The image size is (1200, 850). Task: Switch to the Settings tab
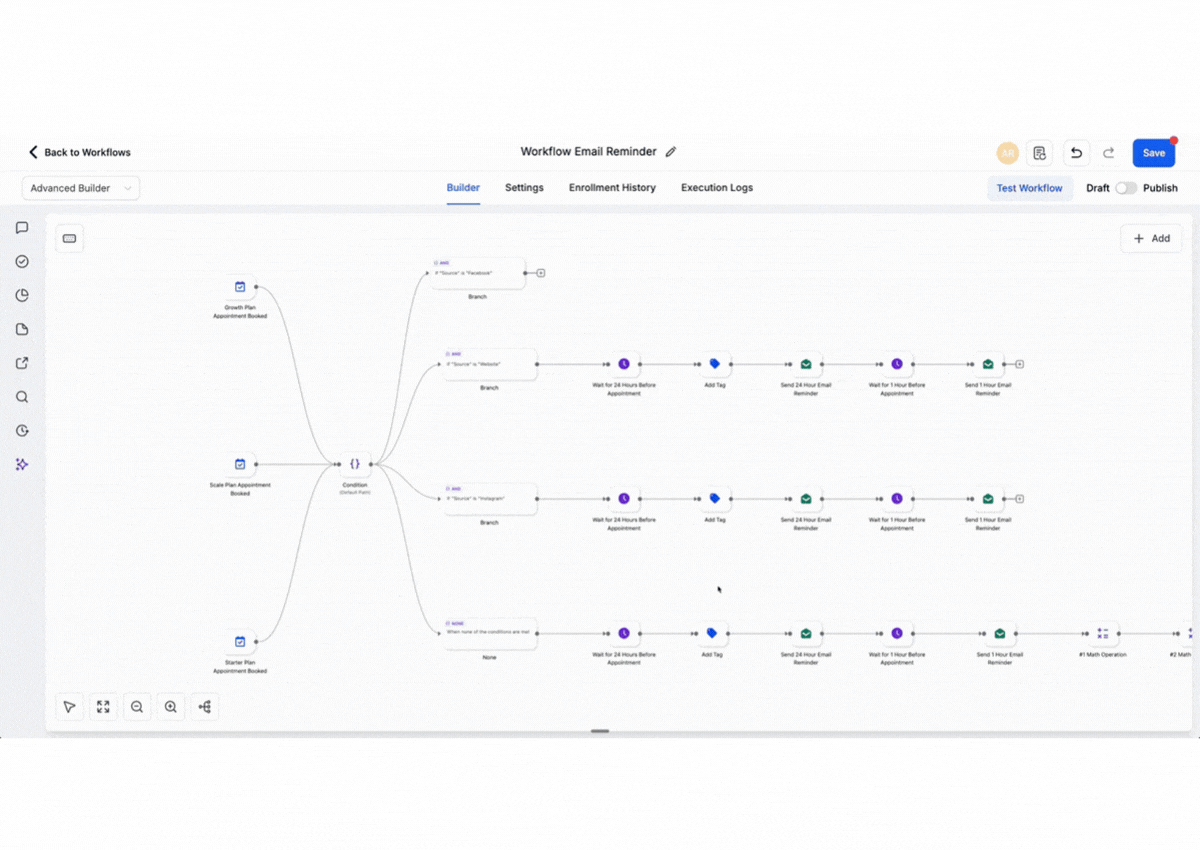524,187
